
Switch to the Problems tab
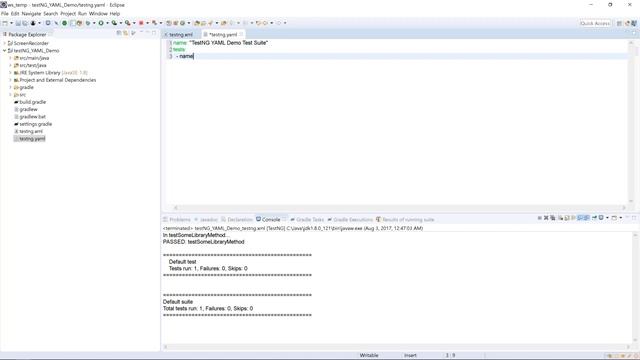(177, 220)
